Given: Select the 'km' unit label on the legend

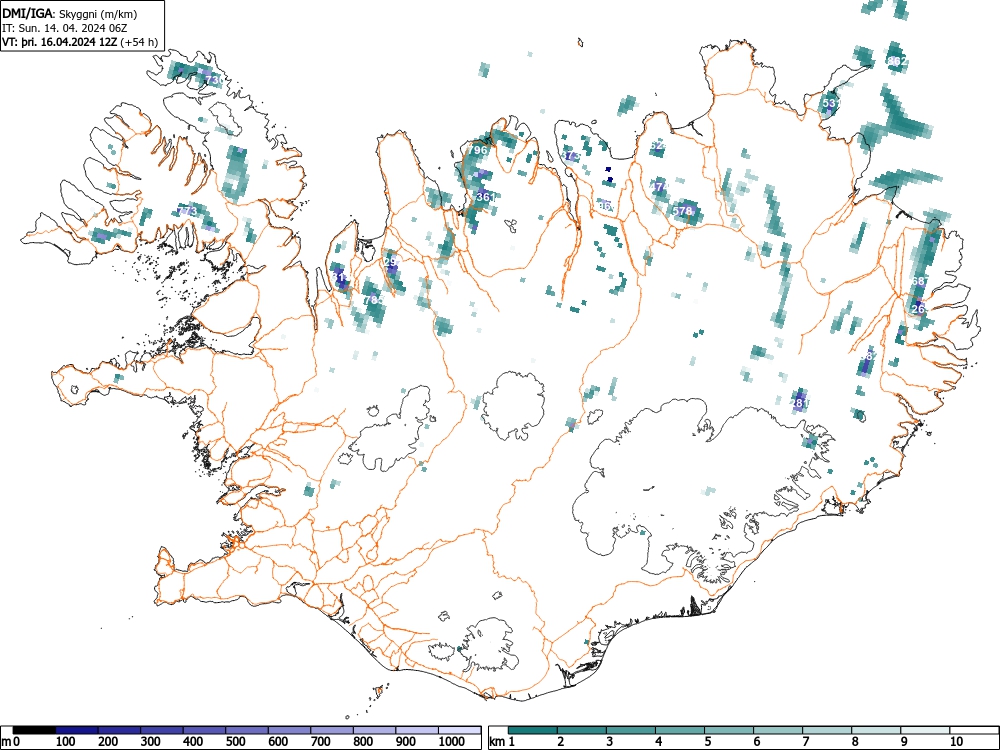Looking at the screenshot, I should pos(497,741).
